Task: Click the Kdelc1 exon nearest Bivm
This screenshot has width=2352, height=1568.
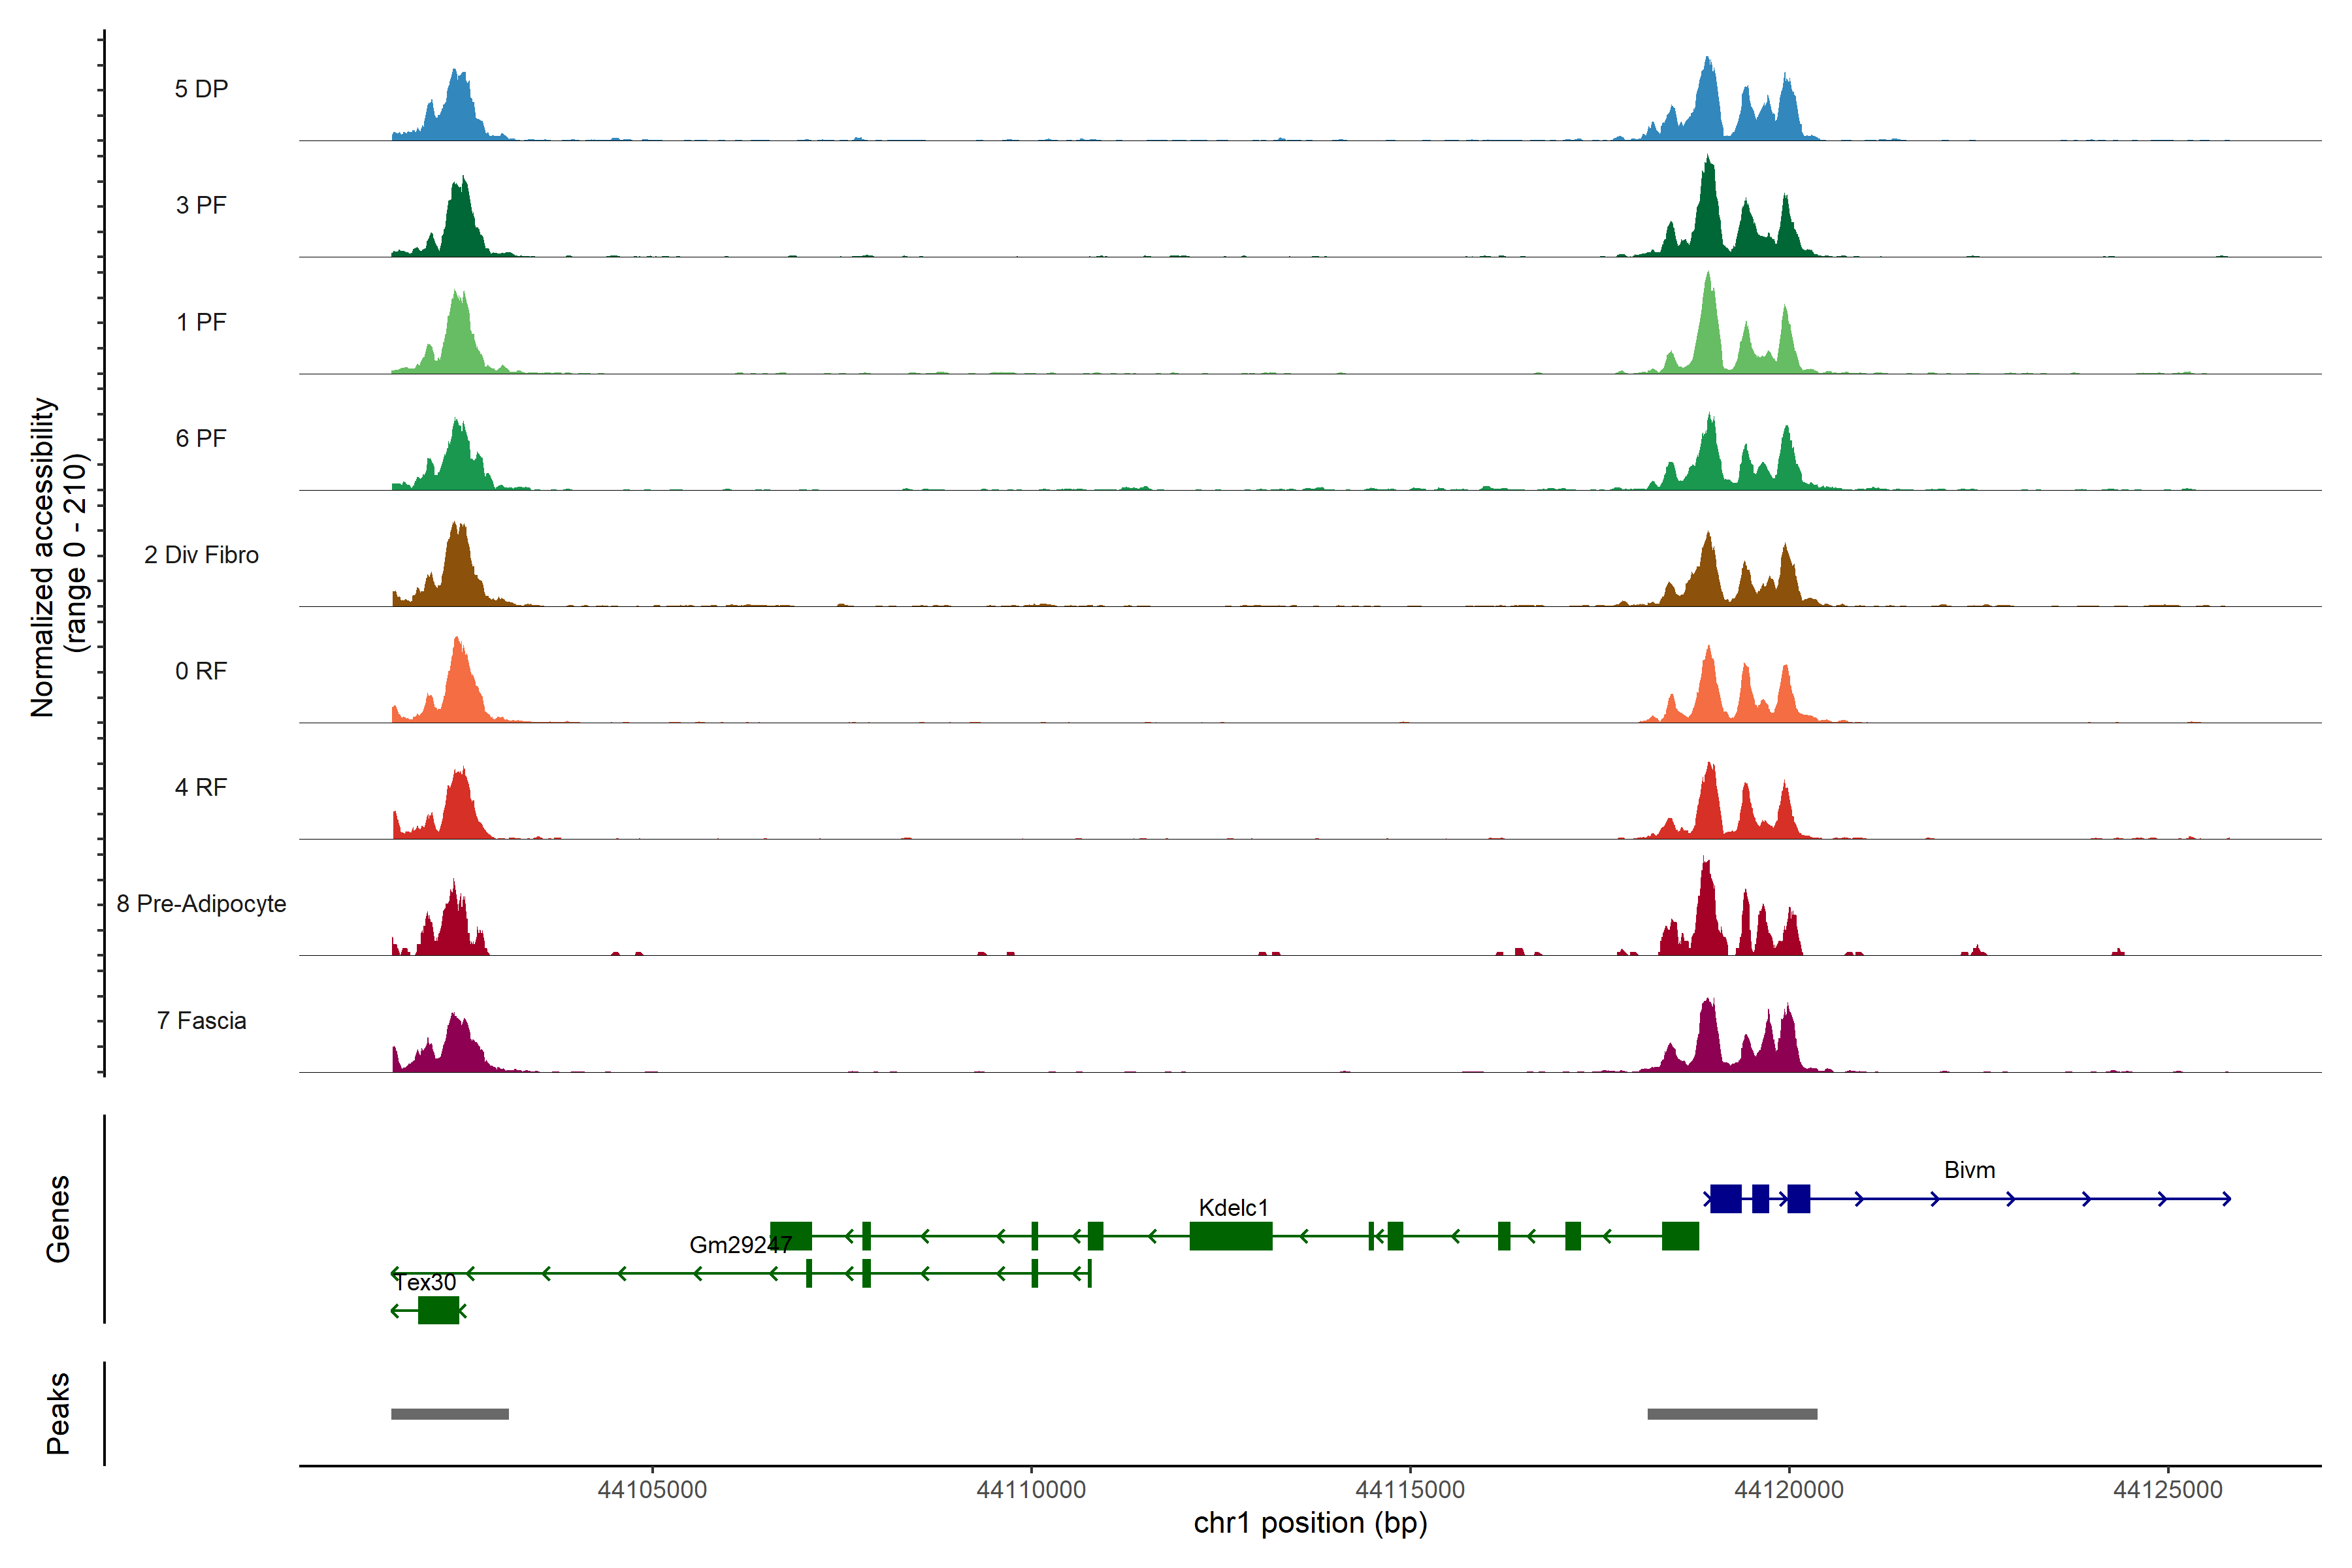Action: (x=1680, y=1236)
